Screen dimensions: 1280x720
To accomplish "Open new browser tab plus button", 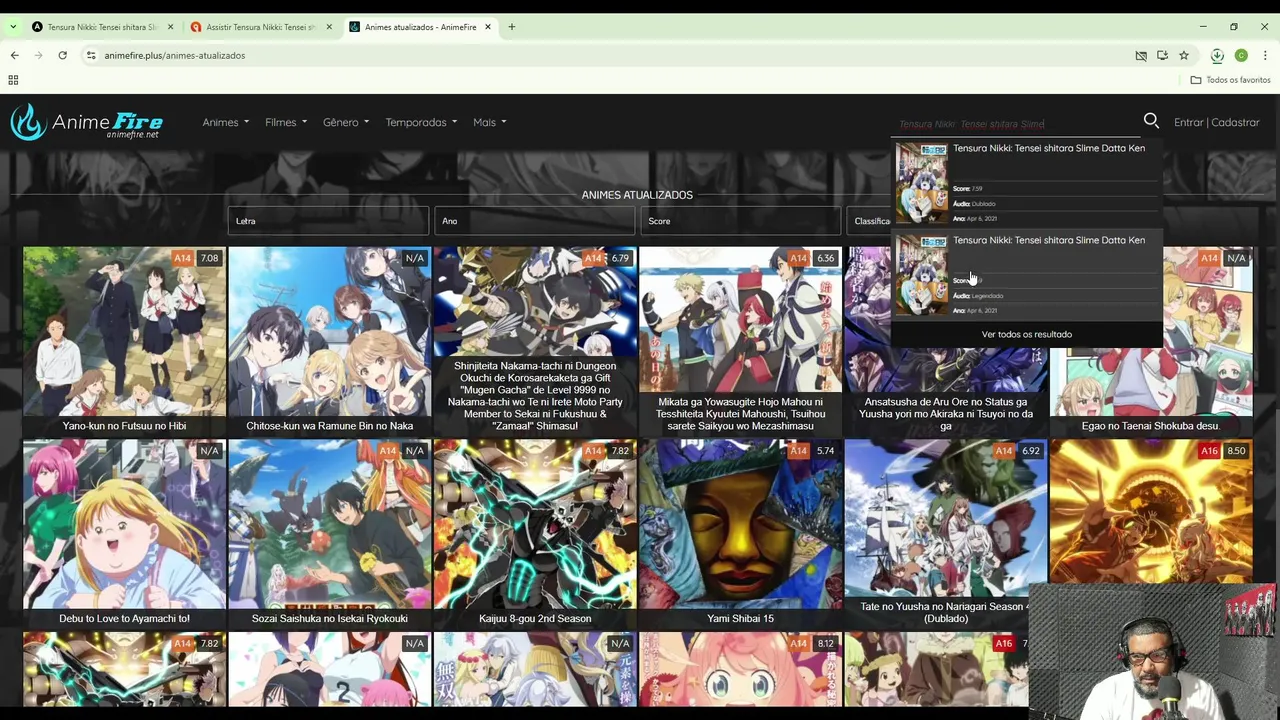I will (511, 27).
